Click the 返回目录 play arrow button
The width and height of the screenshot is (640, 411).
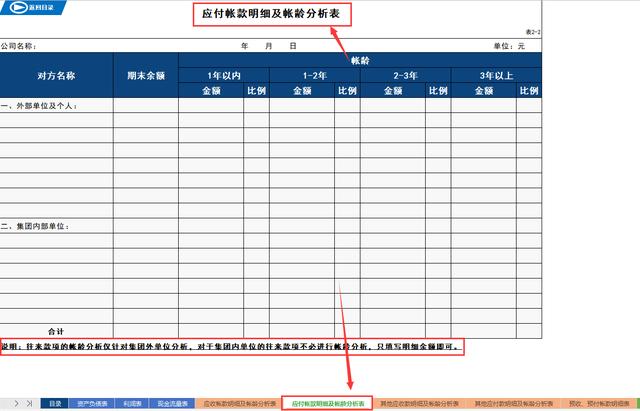click(x=33, y=7)
